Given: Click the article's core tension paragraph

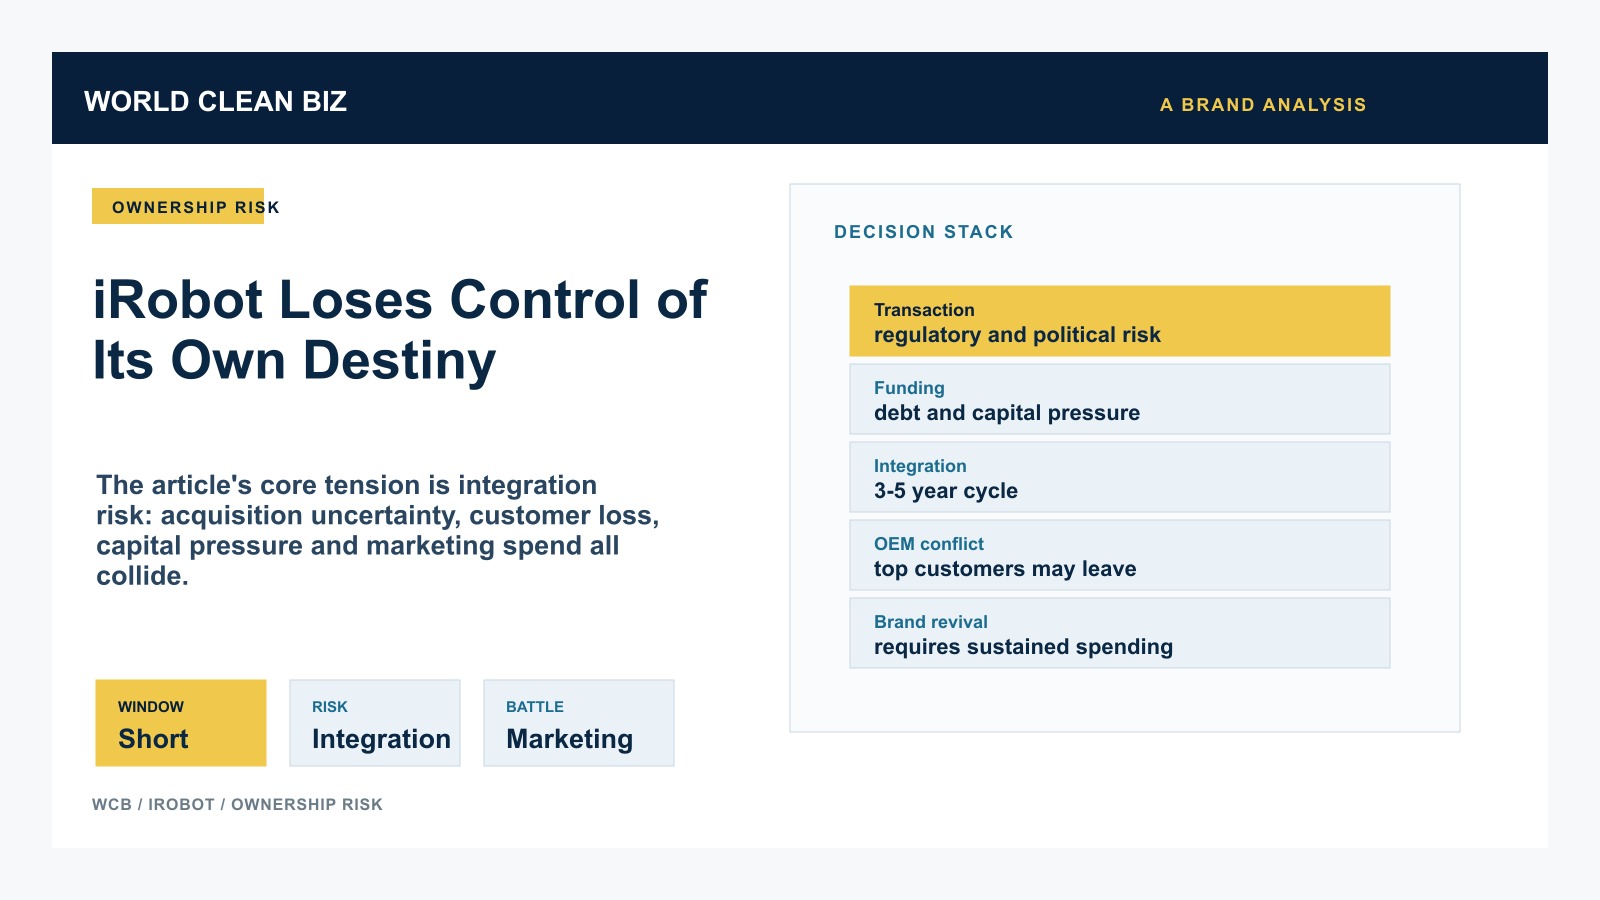Looking at the screenshot, I should click(x=378, y=530).
